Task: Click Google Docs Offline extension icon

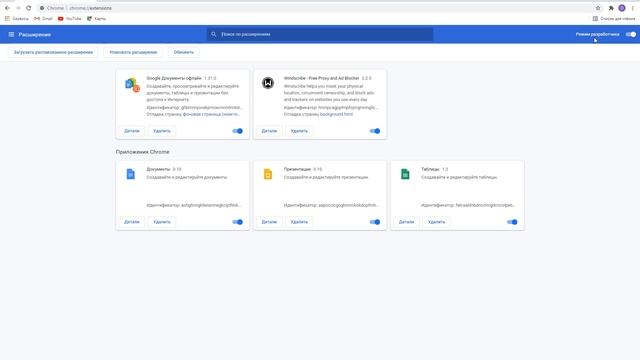Action: 132,84
